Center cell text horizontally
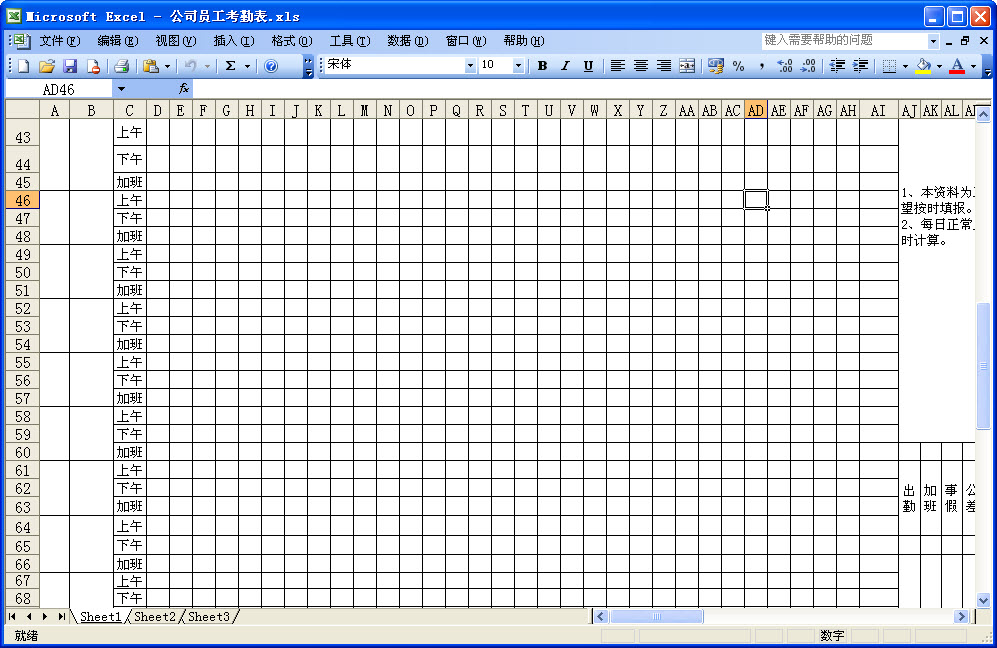 pos(640,65)
